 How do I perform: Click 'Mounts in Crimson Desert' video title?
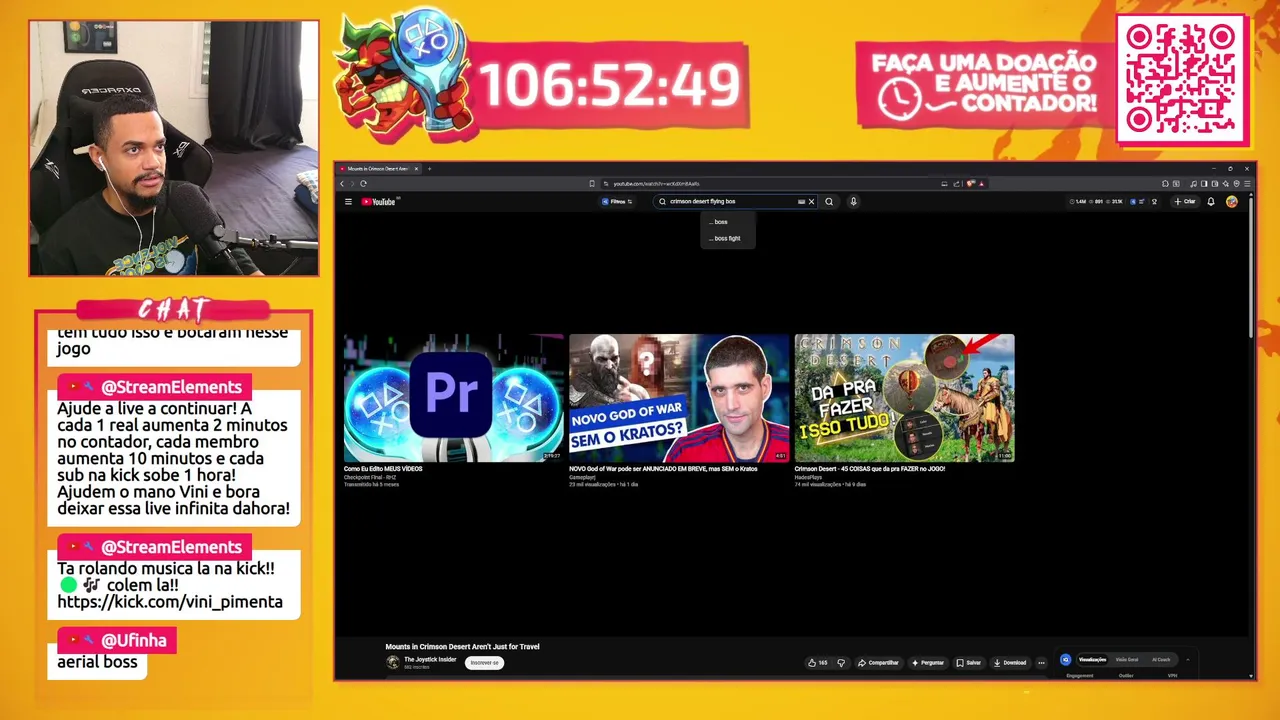tap(462, 647)
